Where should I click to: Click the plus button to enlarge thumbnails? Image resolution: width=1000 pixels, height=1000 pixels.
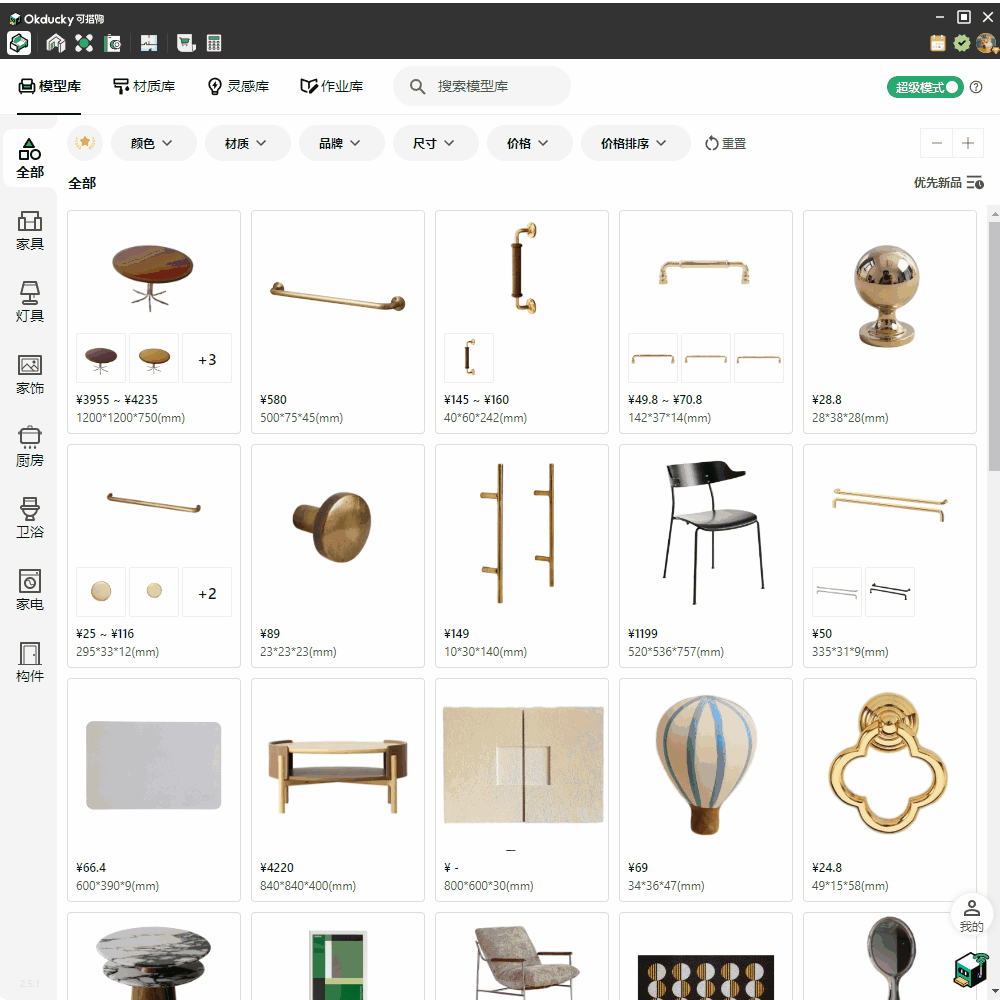pos(967,143)
